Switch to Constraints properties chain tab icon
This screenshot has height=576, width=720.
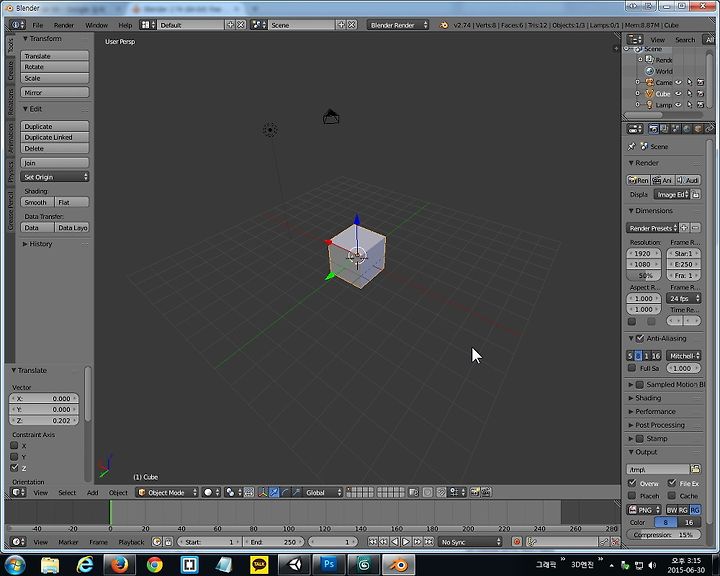(709, 129)
